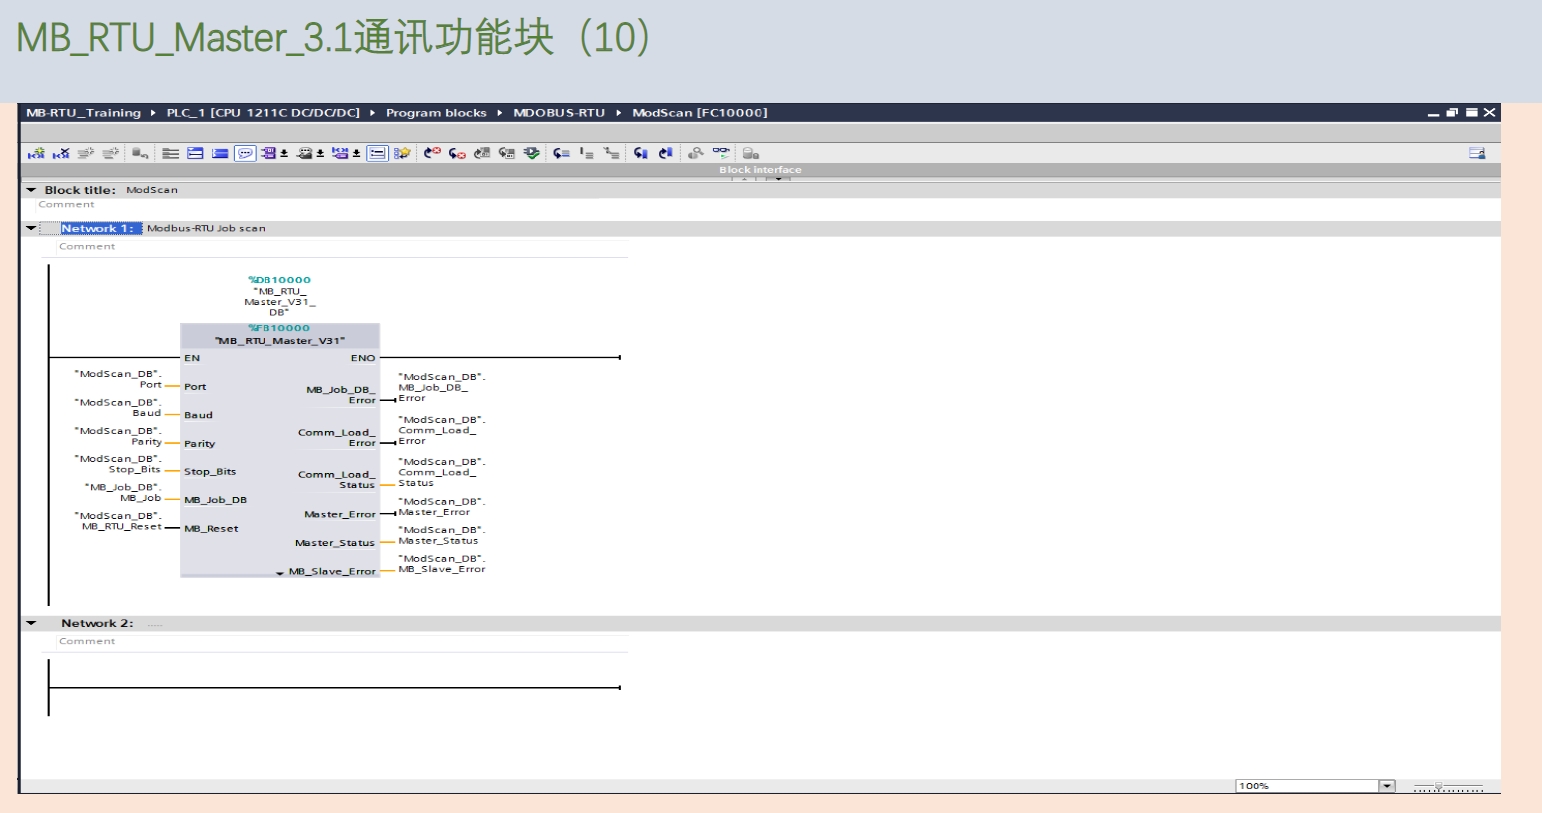
Task: Click the Show tag information icon
Action: point(304,153)
